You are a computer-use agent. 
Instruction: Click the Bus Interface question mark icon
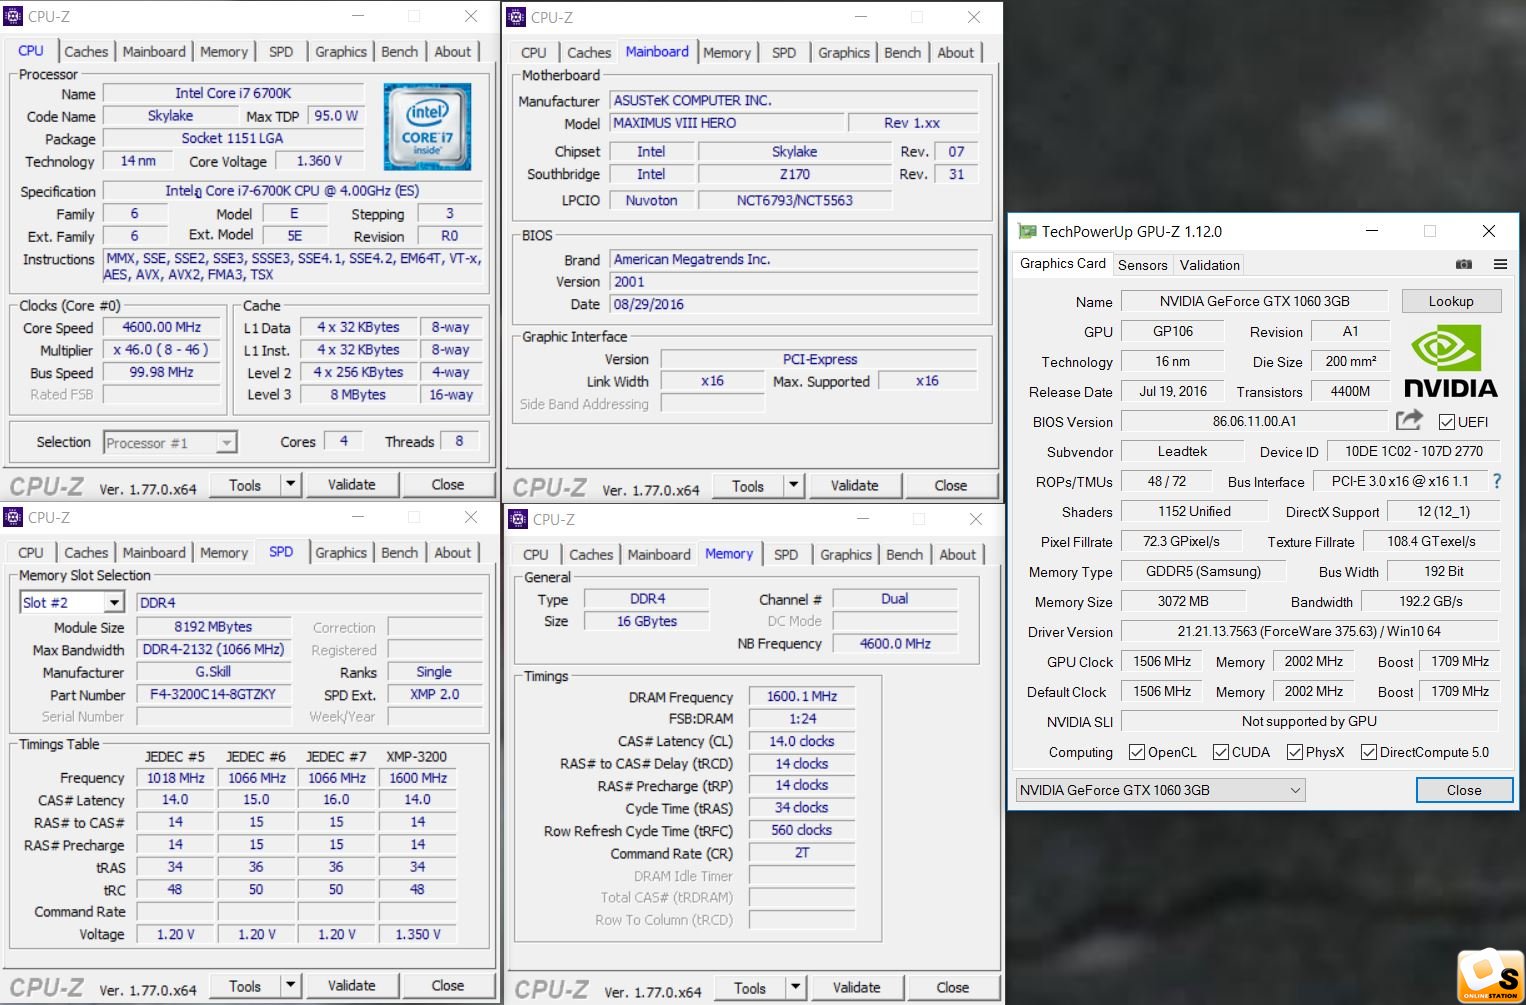[x=1497, y=481]
